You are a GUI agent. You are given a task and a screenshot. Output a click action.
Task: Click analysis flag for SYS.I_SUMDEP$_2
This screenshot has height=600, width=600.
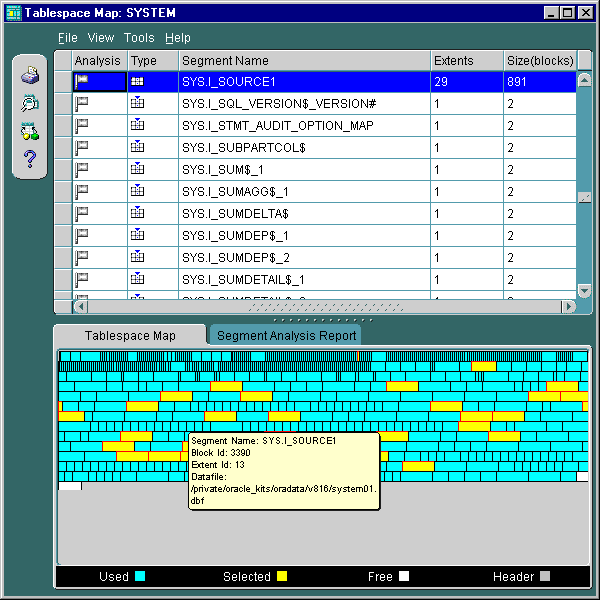point(82,258)
